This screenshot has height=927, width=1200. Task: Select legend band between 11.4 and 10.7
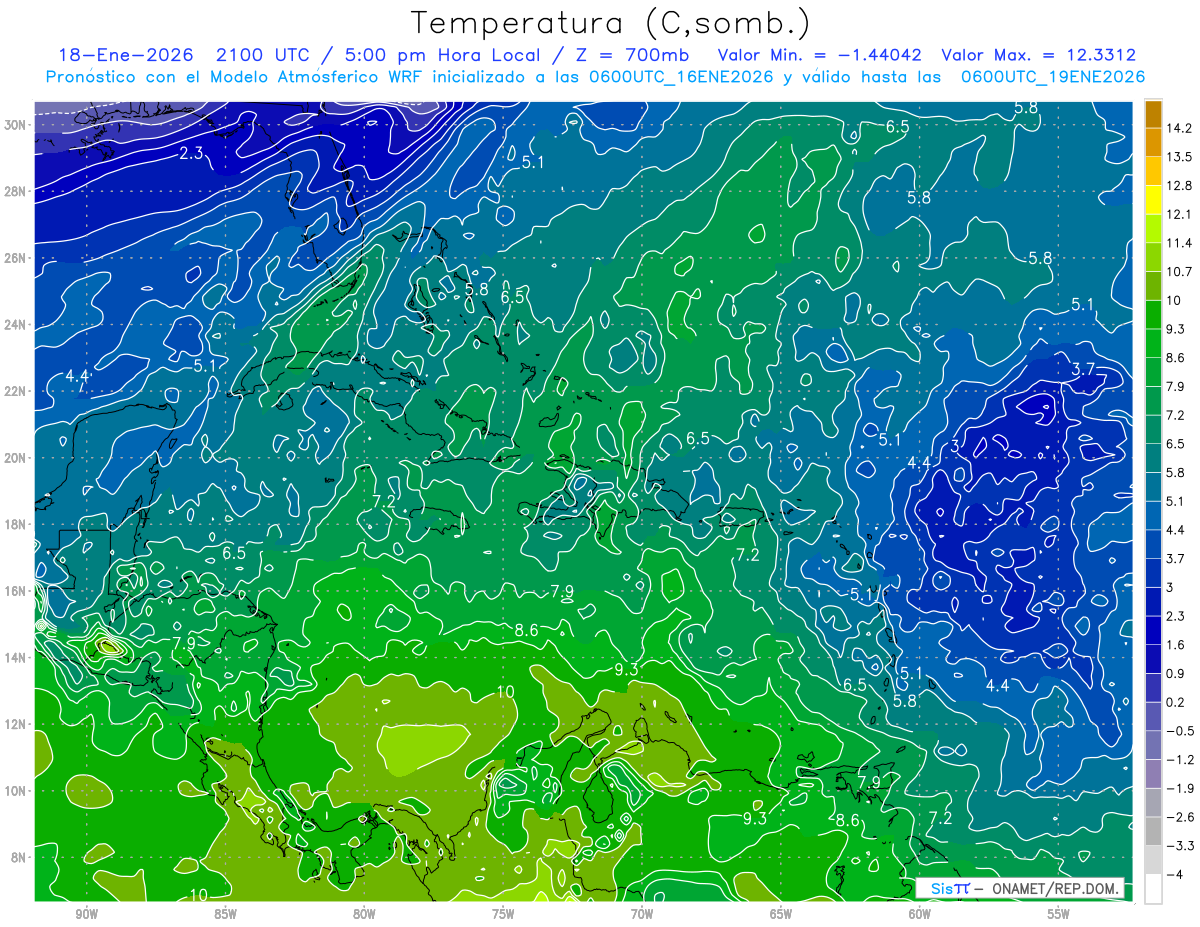[1153, 257]
